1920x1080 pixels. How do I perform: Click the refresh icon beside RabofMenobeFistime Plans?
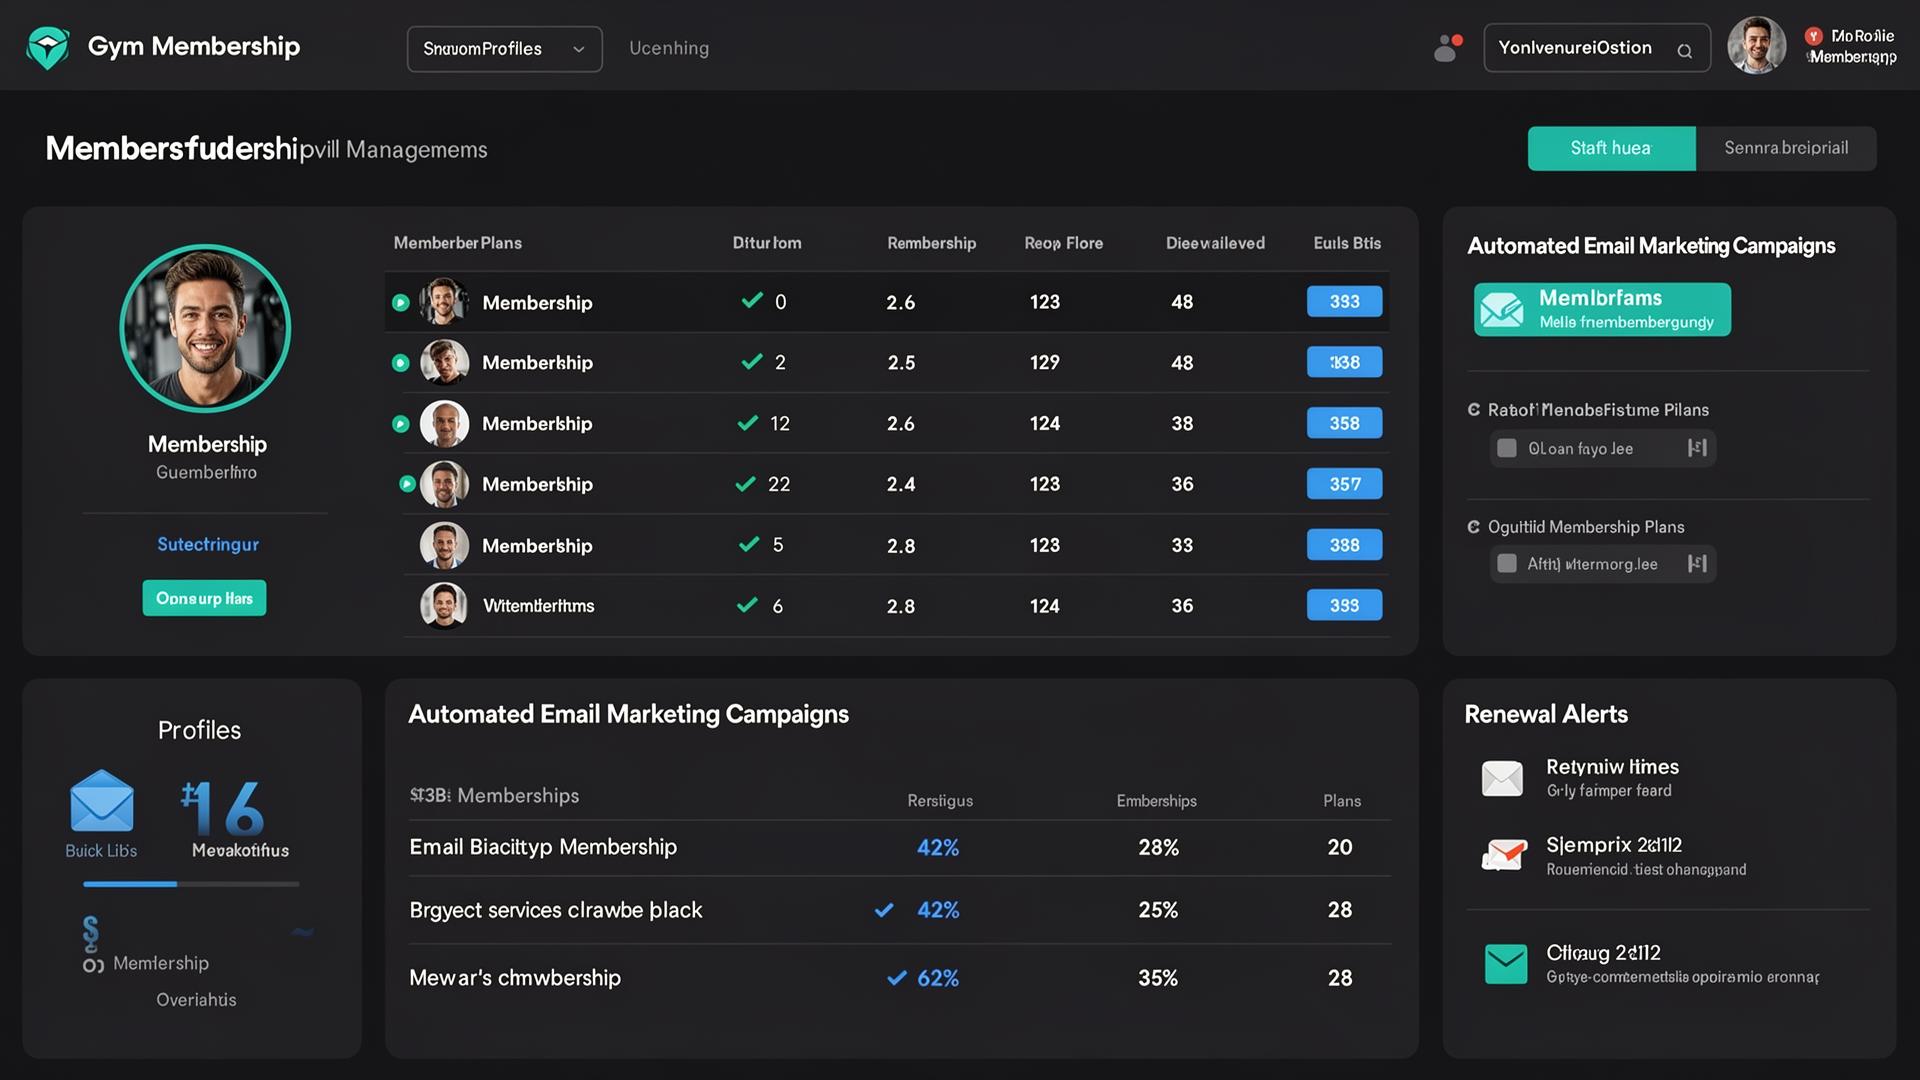(1474, 410)
